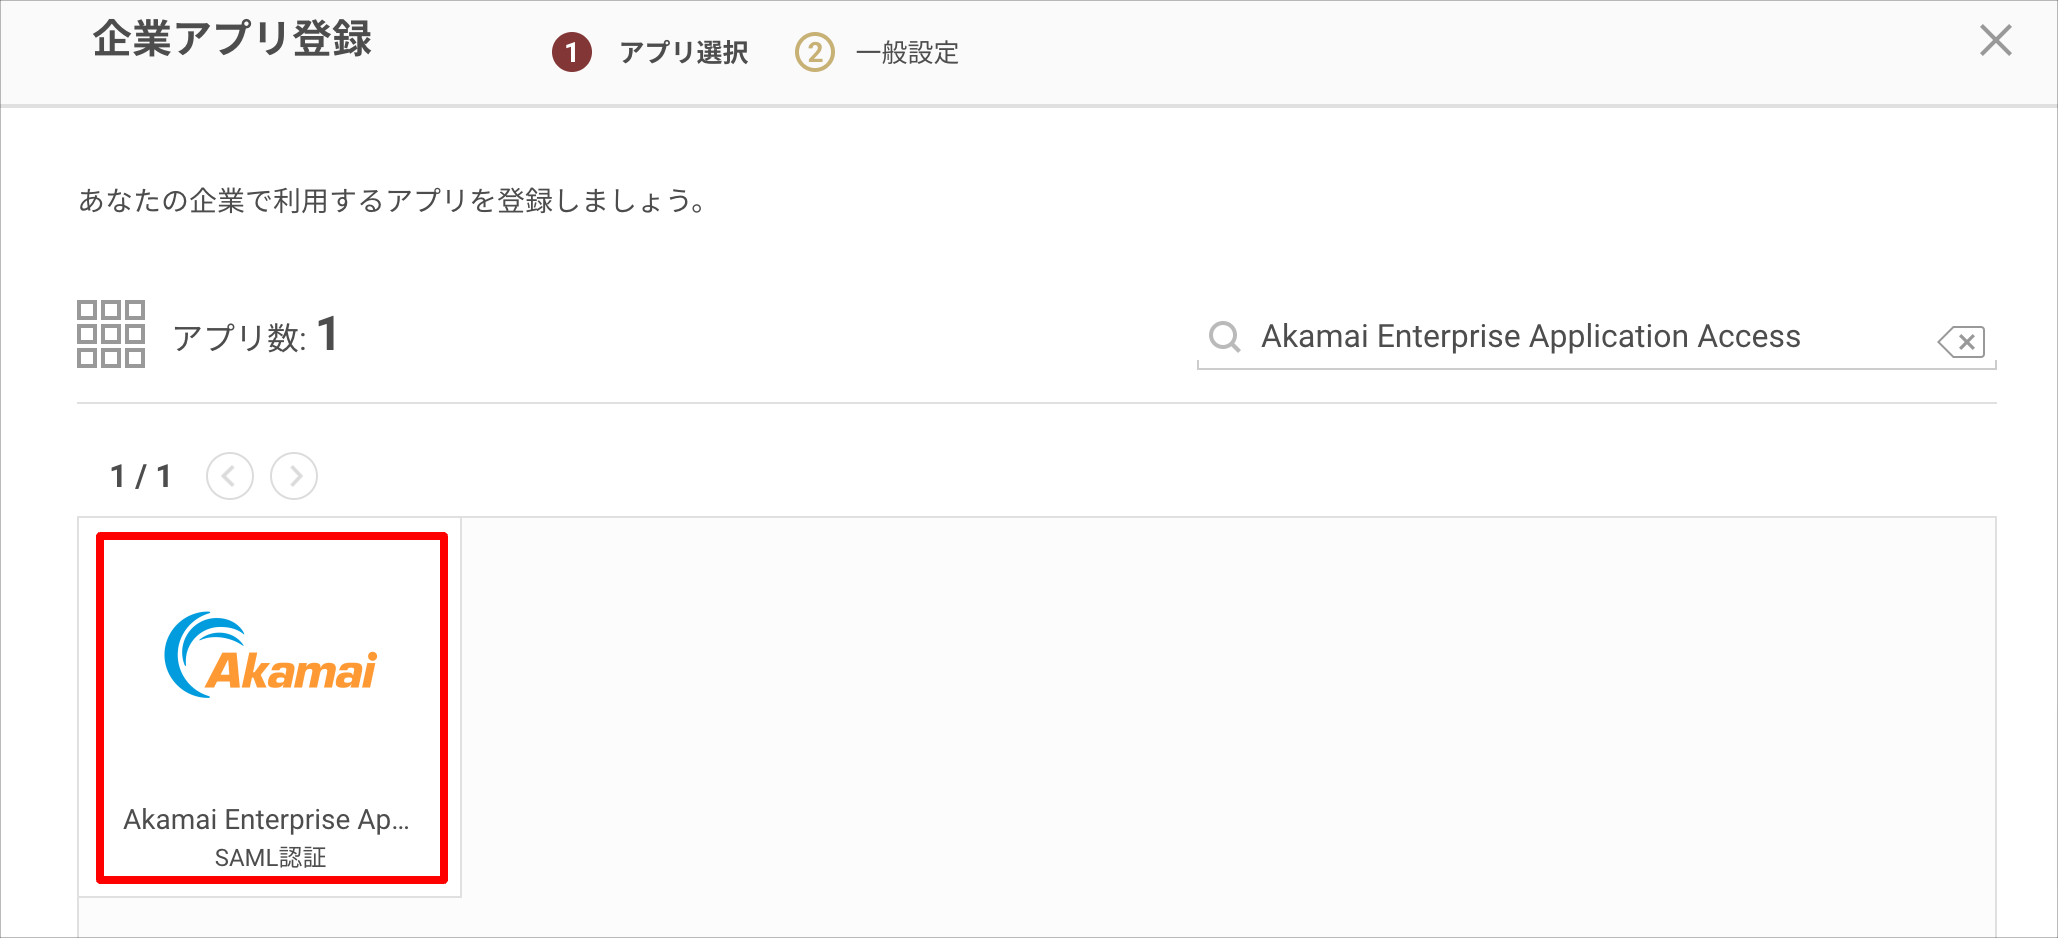The height and width of the screenshot is (938, 2058).
Task: Click the 企業アプリ登録 title
Action: point(232,40)
